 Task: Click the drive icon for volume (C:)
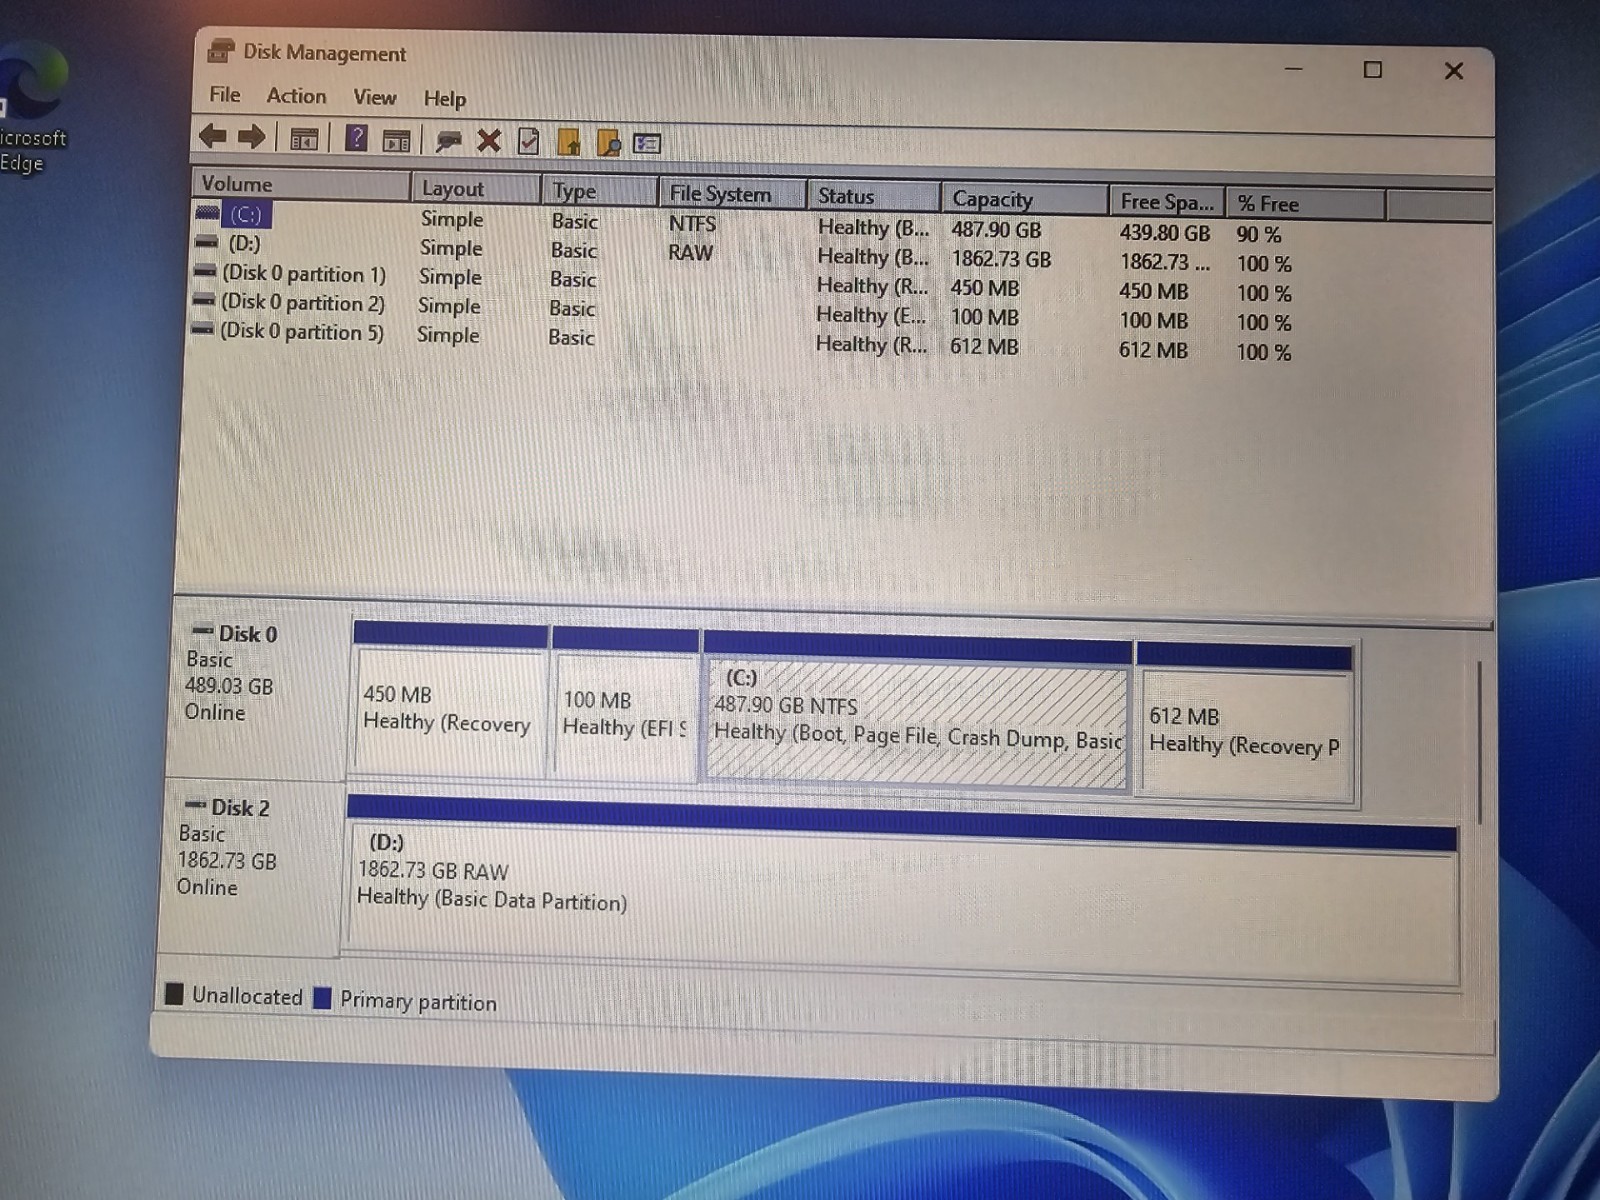[x=208, y=212]
